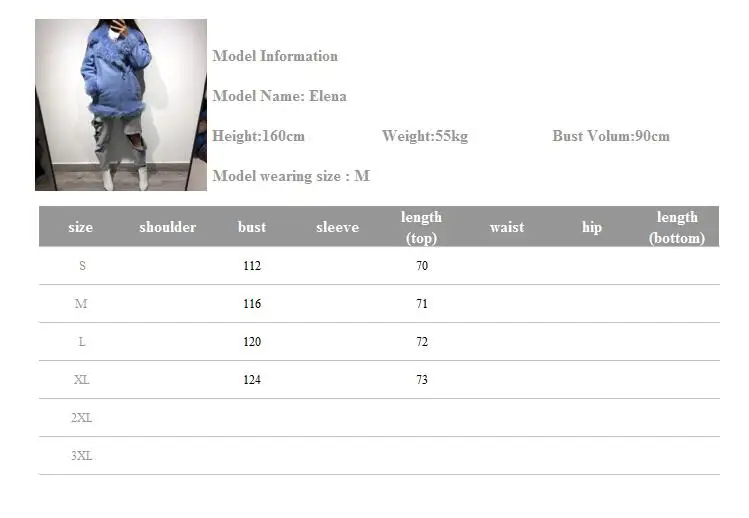Select the size column header
The width and height of the screenshot is (749, 518).
point(80,227)
